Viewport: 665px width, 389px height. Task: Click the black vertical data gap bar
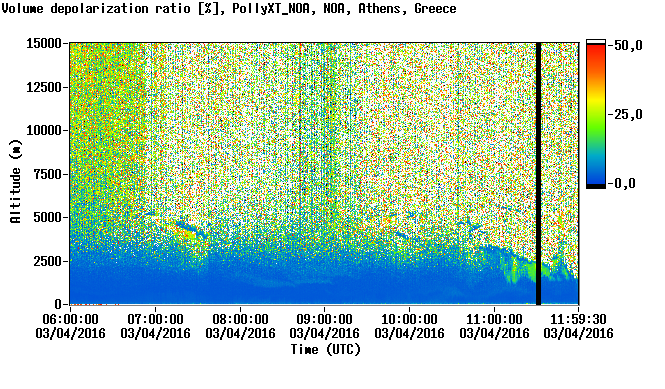(539, 174)
